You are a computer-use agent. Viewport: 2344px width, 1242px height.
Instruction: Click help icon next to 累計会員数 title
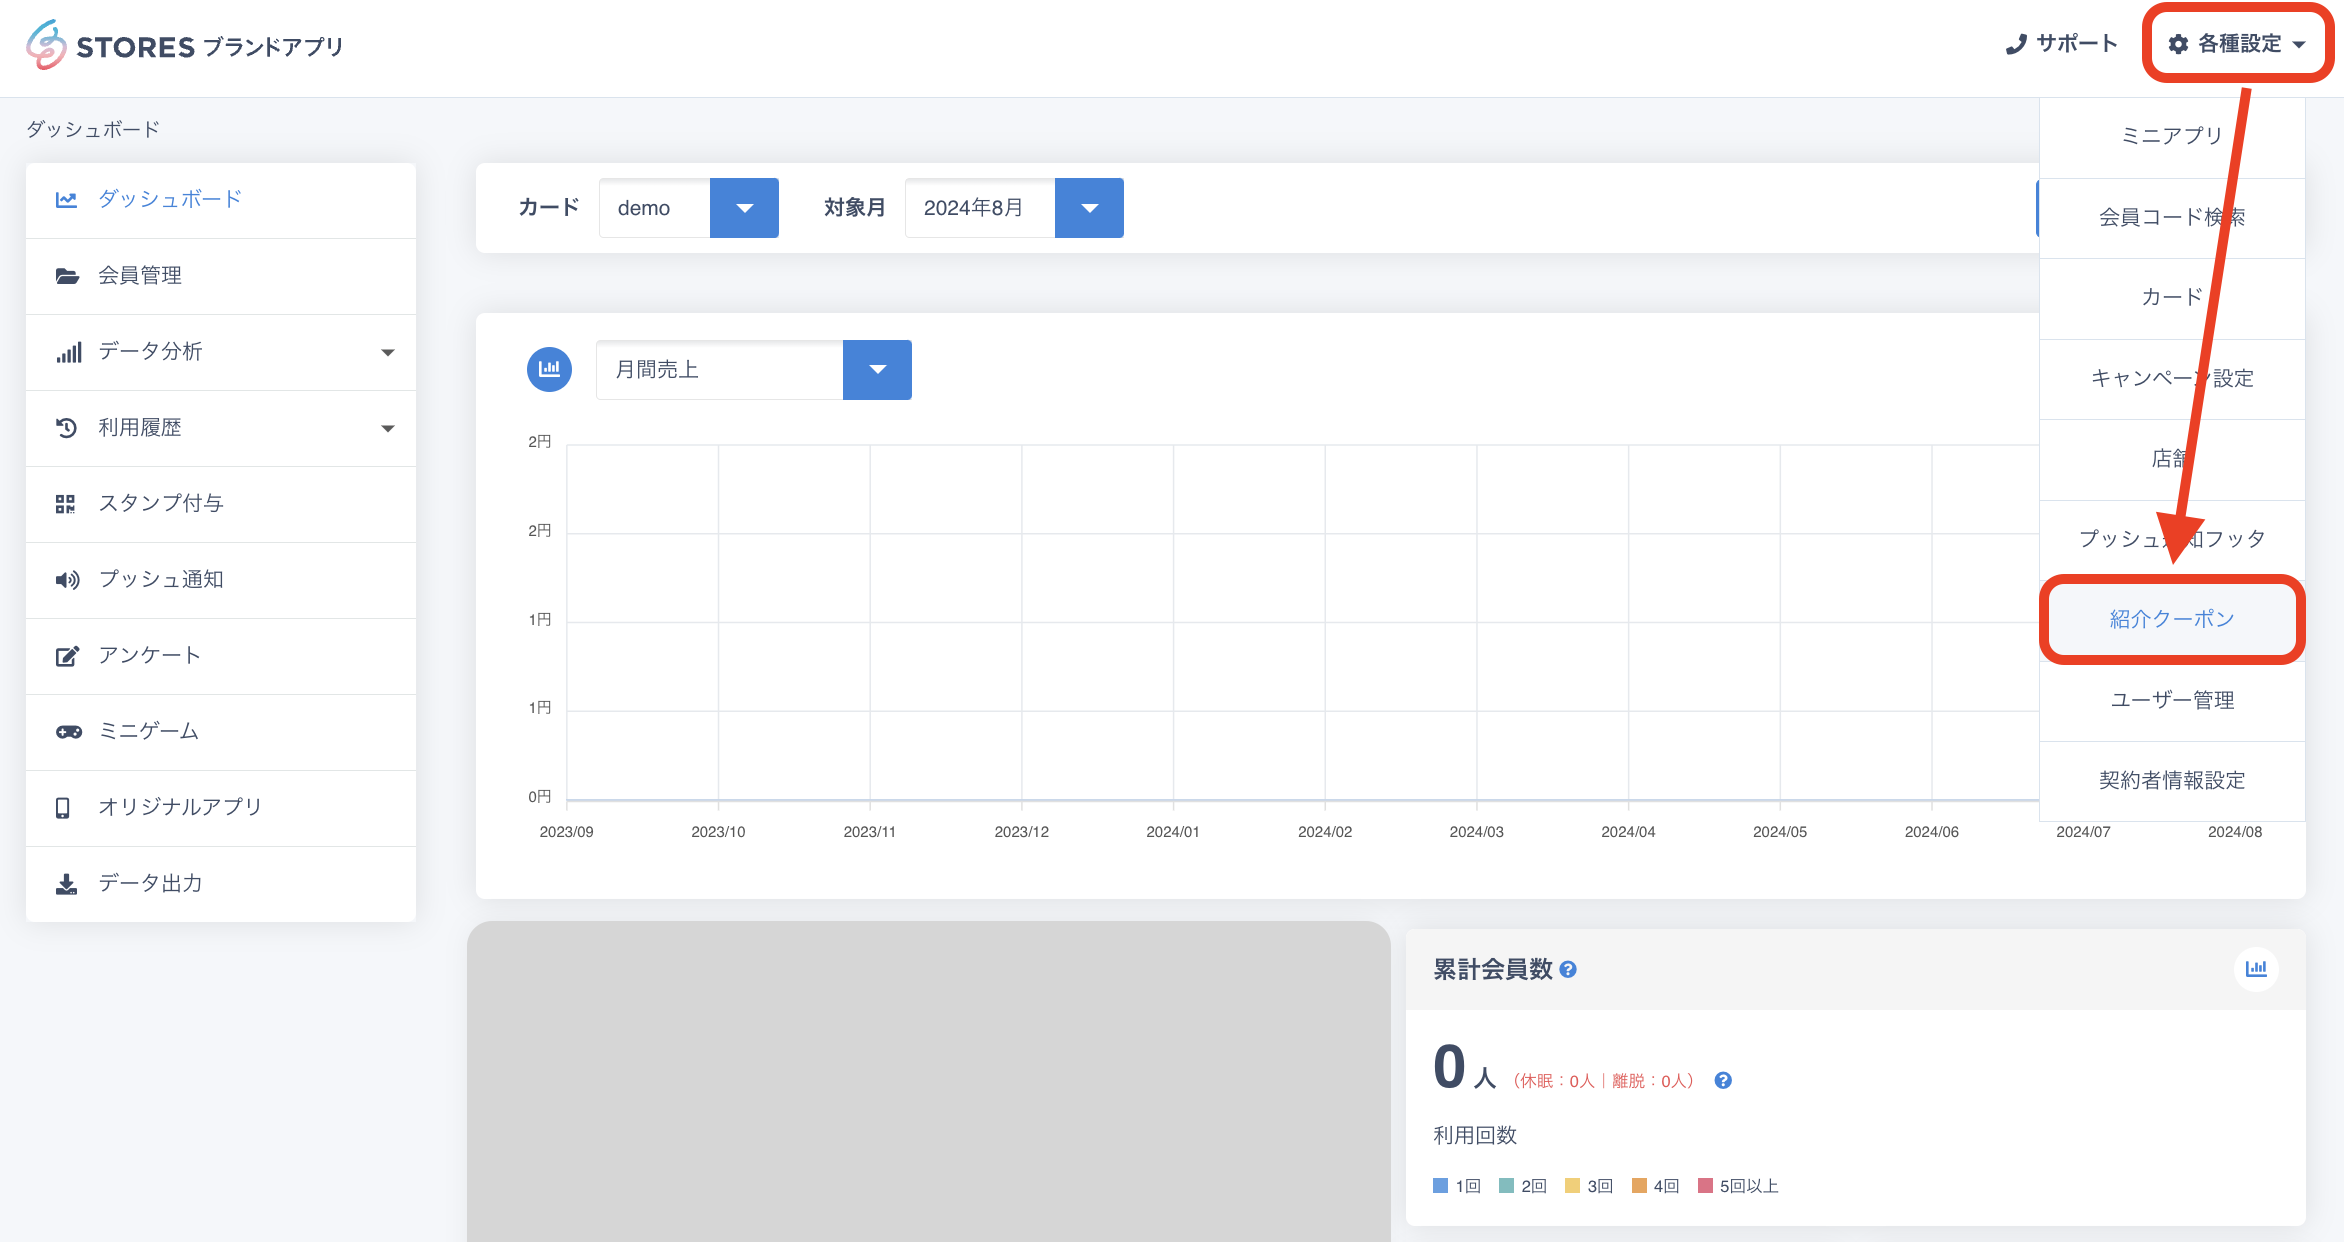[1568, 970]
